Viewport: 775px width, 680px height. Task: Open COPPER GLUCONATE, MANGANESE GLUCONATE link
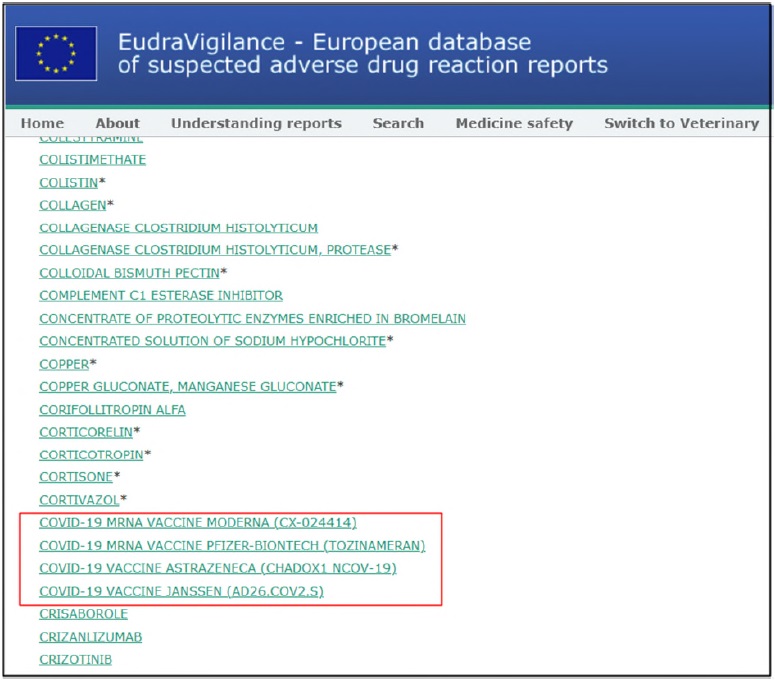click(x=188, y=386)
